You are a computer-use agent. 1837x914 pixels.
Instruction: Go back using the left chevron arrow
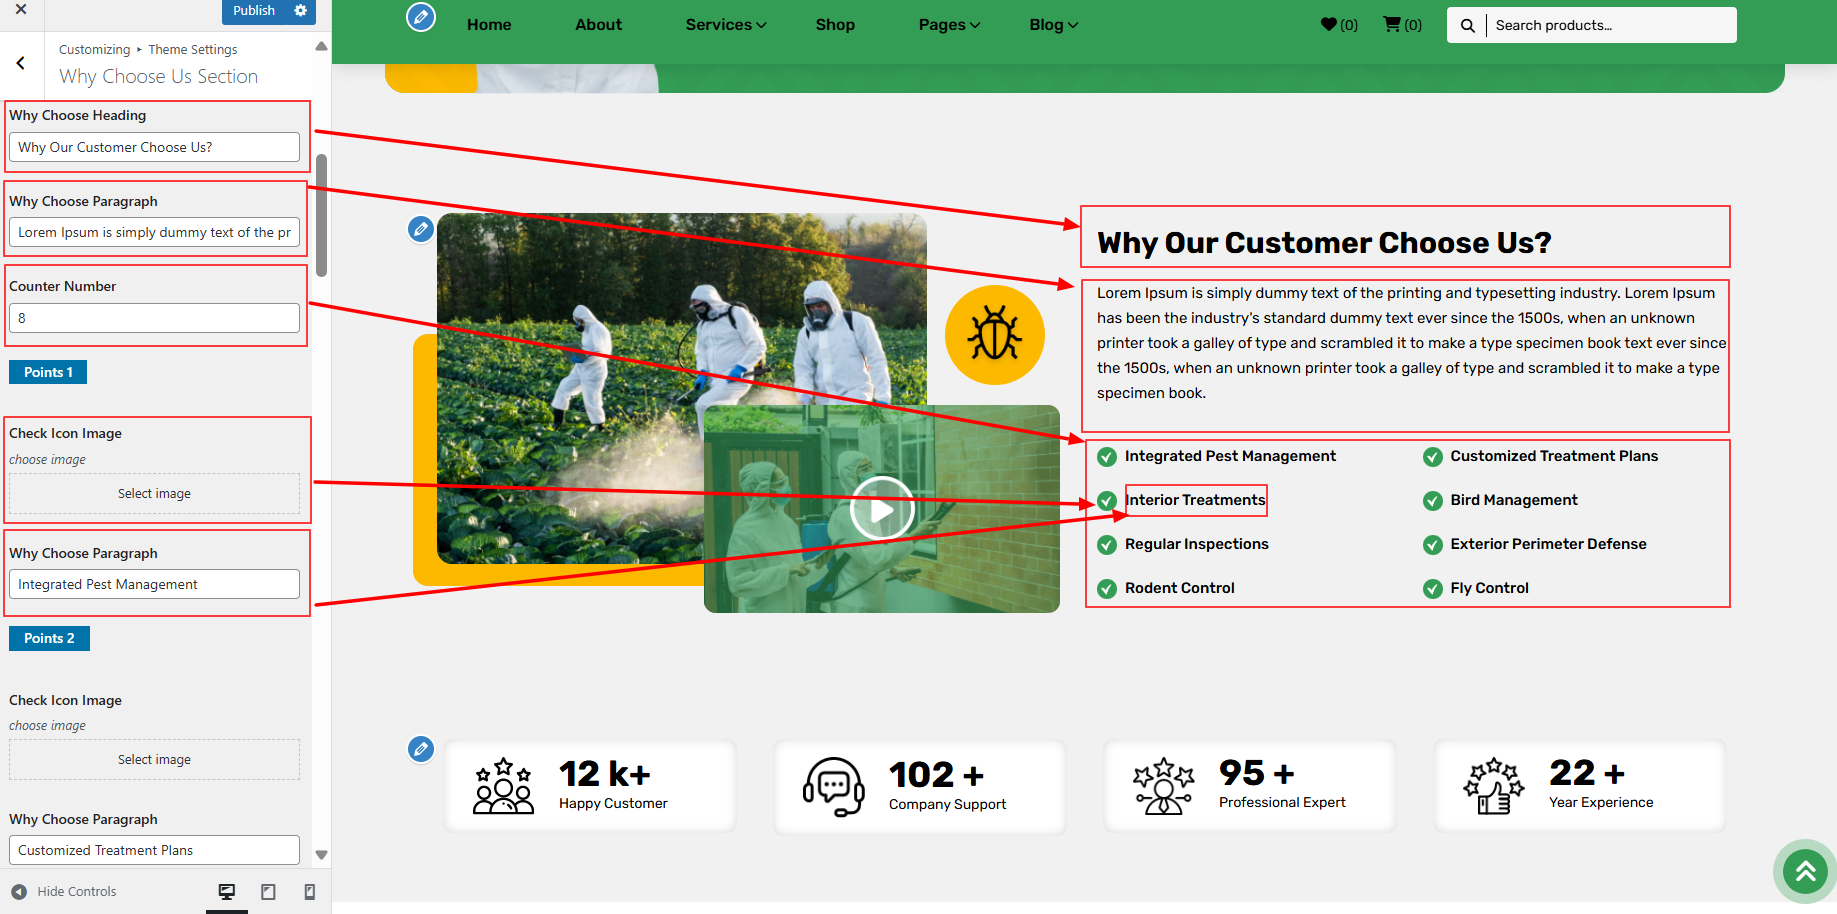(x=21, y=63)
